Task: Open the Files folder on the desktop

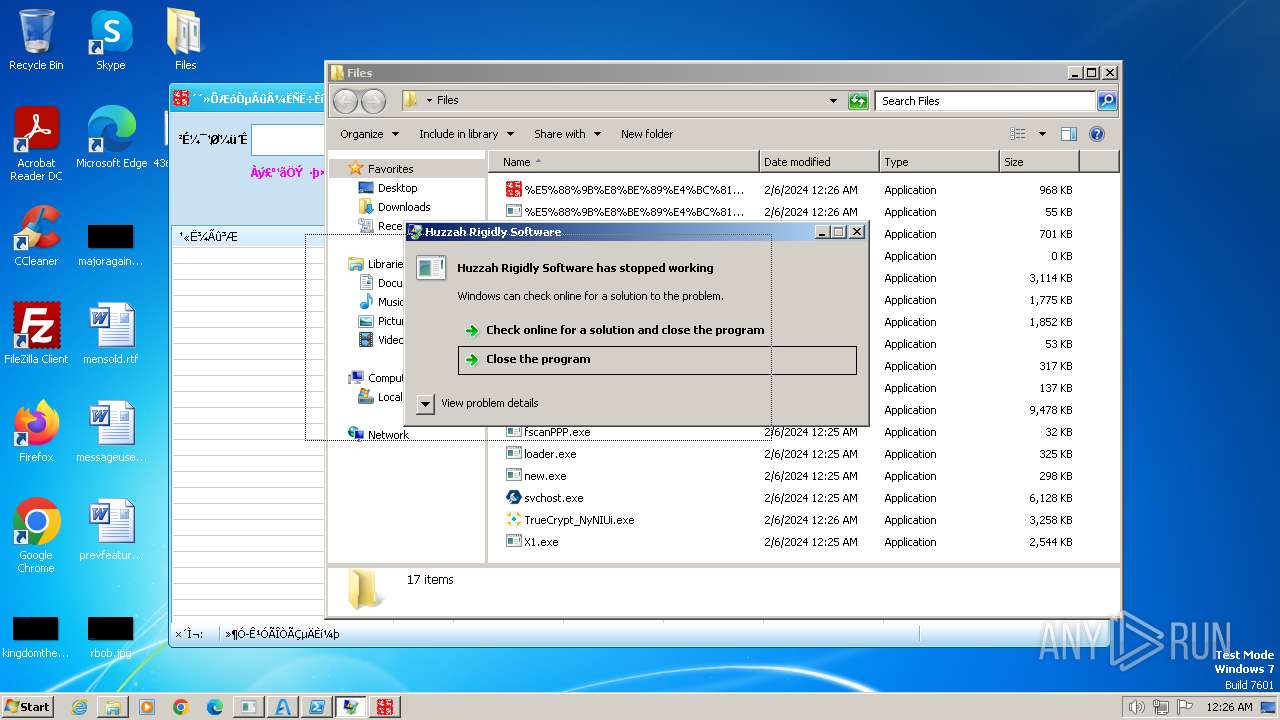Action: click(x=185, y=40)
